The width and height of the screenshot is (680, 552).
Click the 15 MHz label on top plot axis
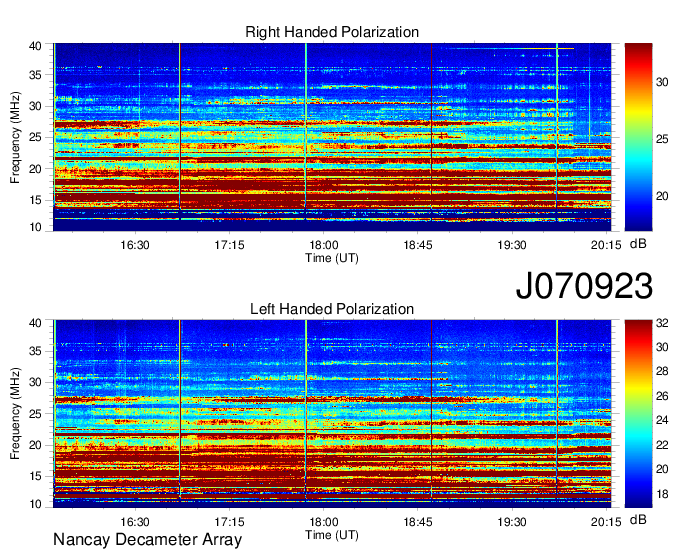tap(35, 200)
